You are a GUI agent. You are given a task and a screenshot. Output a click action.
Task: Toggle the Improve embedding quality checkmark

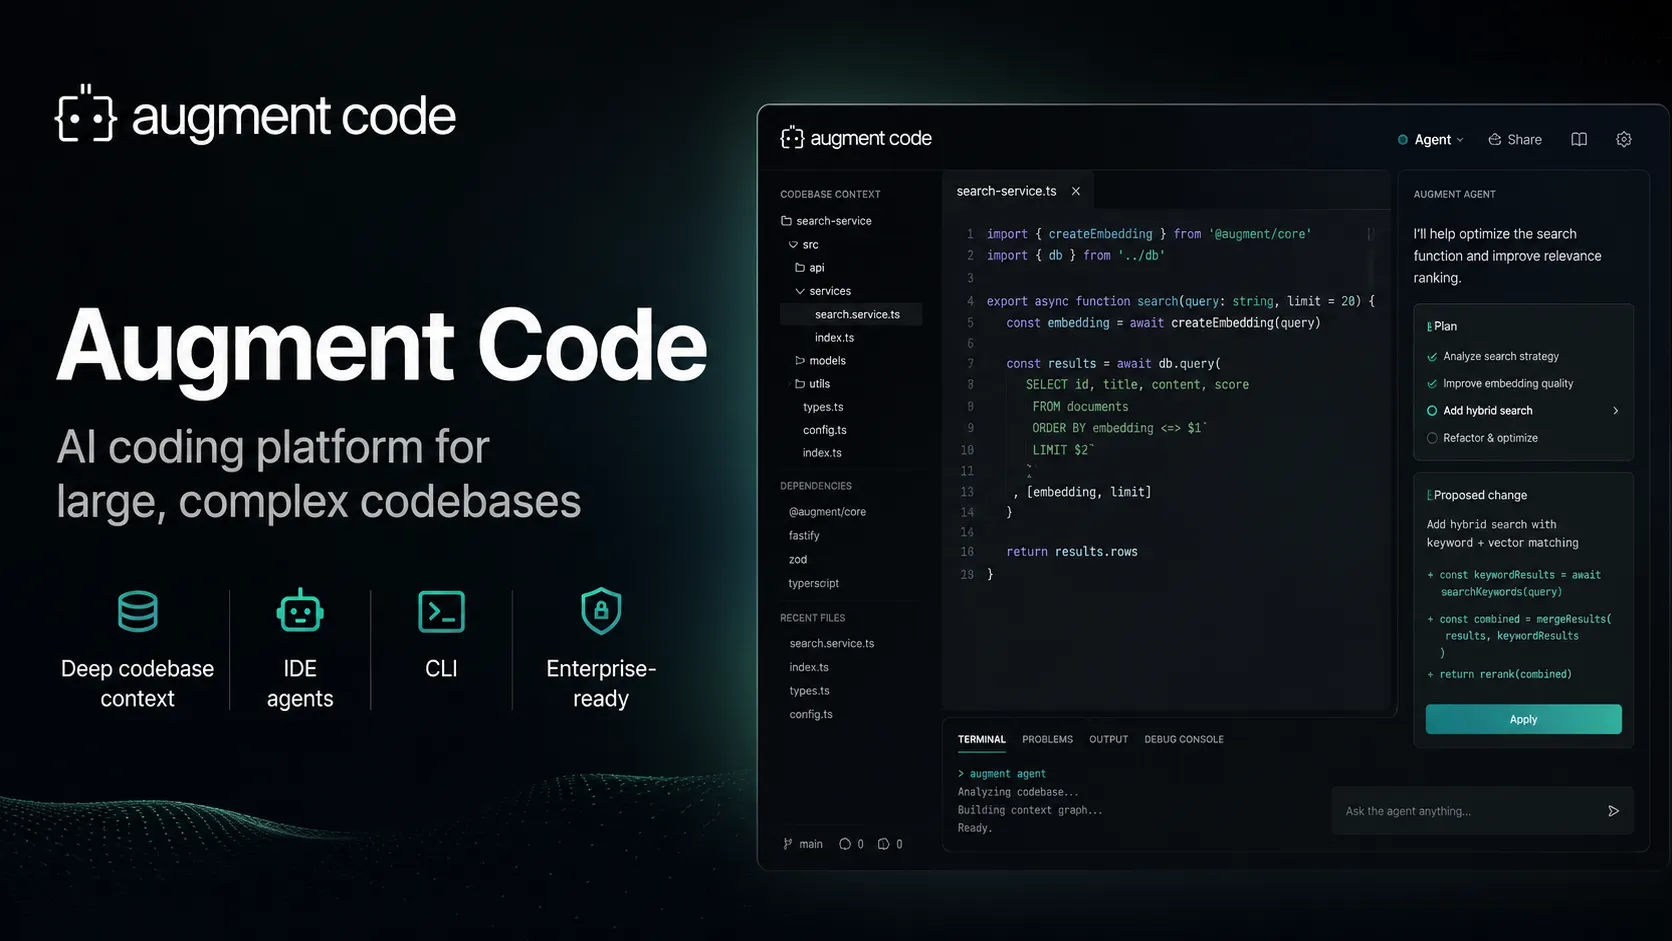click(1432, 384)
